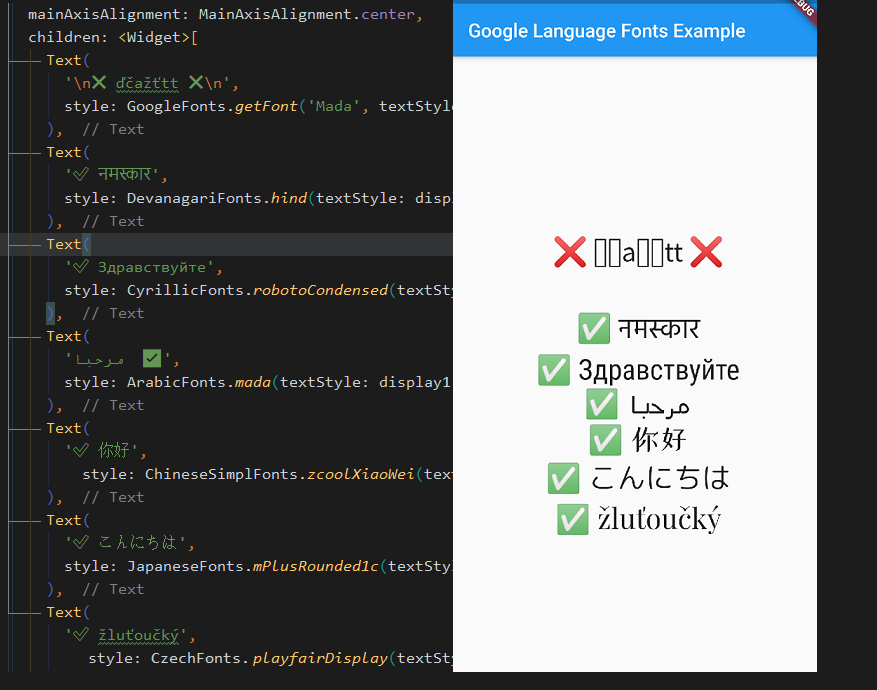Click 'GoogleFonts.getFont' in the code

tap(212, 106)
